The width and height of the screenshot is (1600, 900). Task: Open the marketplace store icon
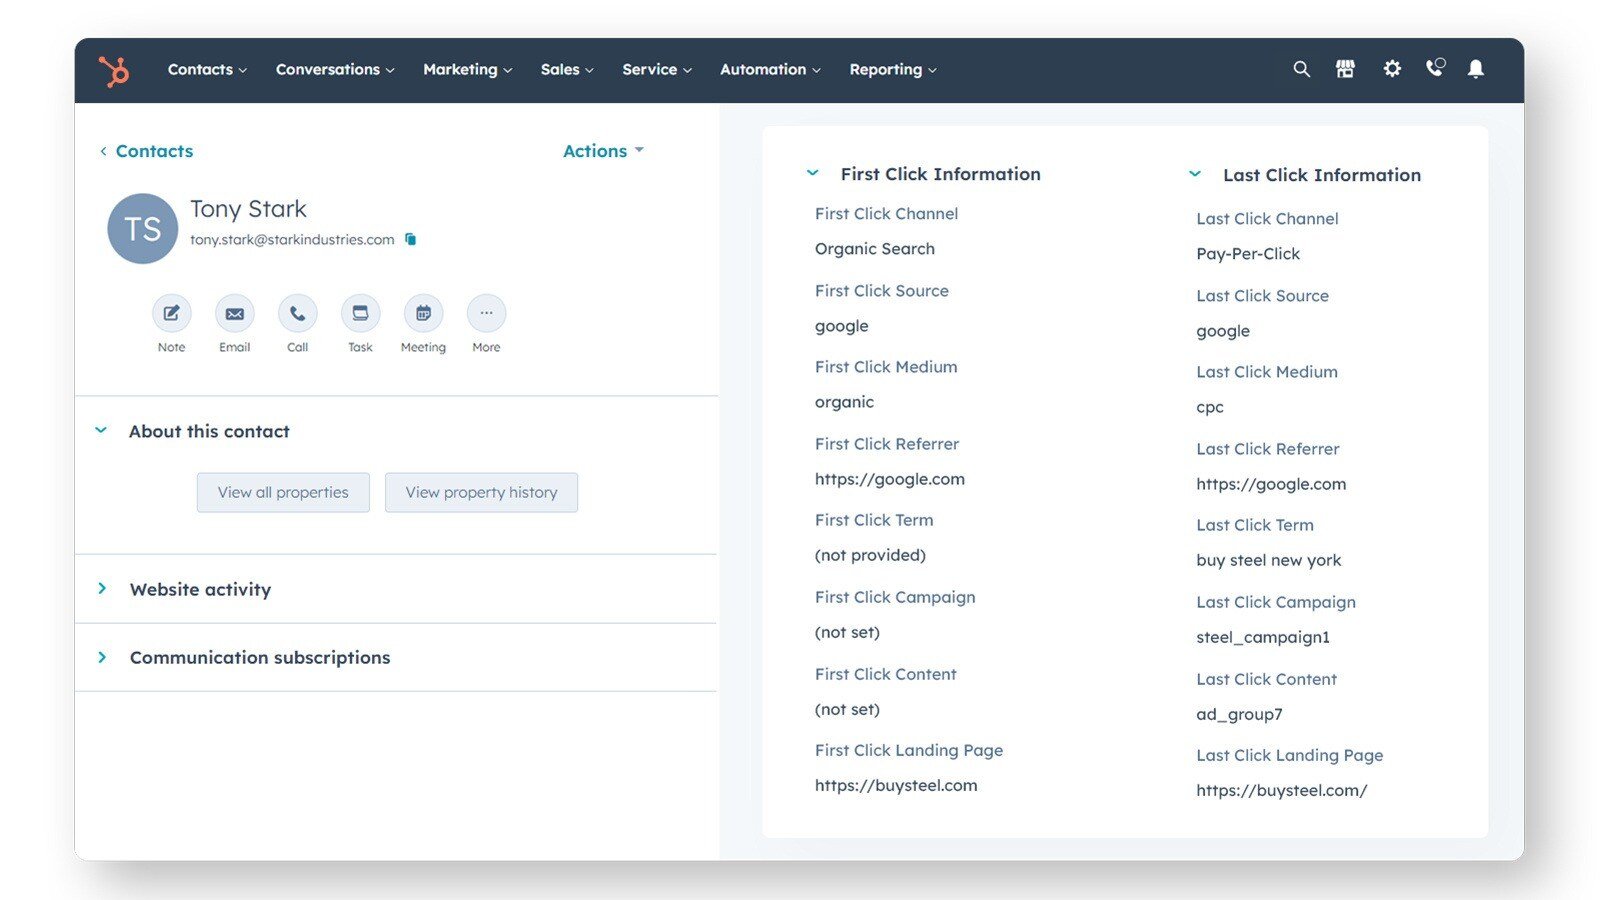pyautogui.click(x=1345, y=69)
